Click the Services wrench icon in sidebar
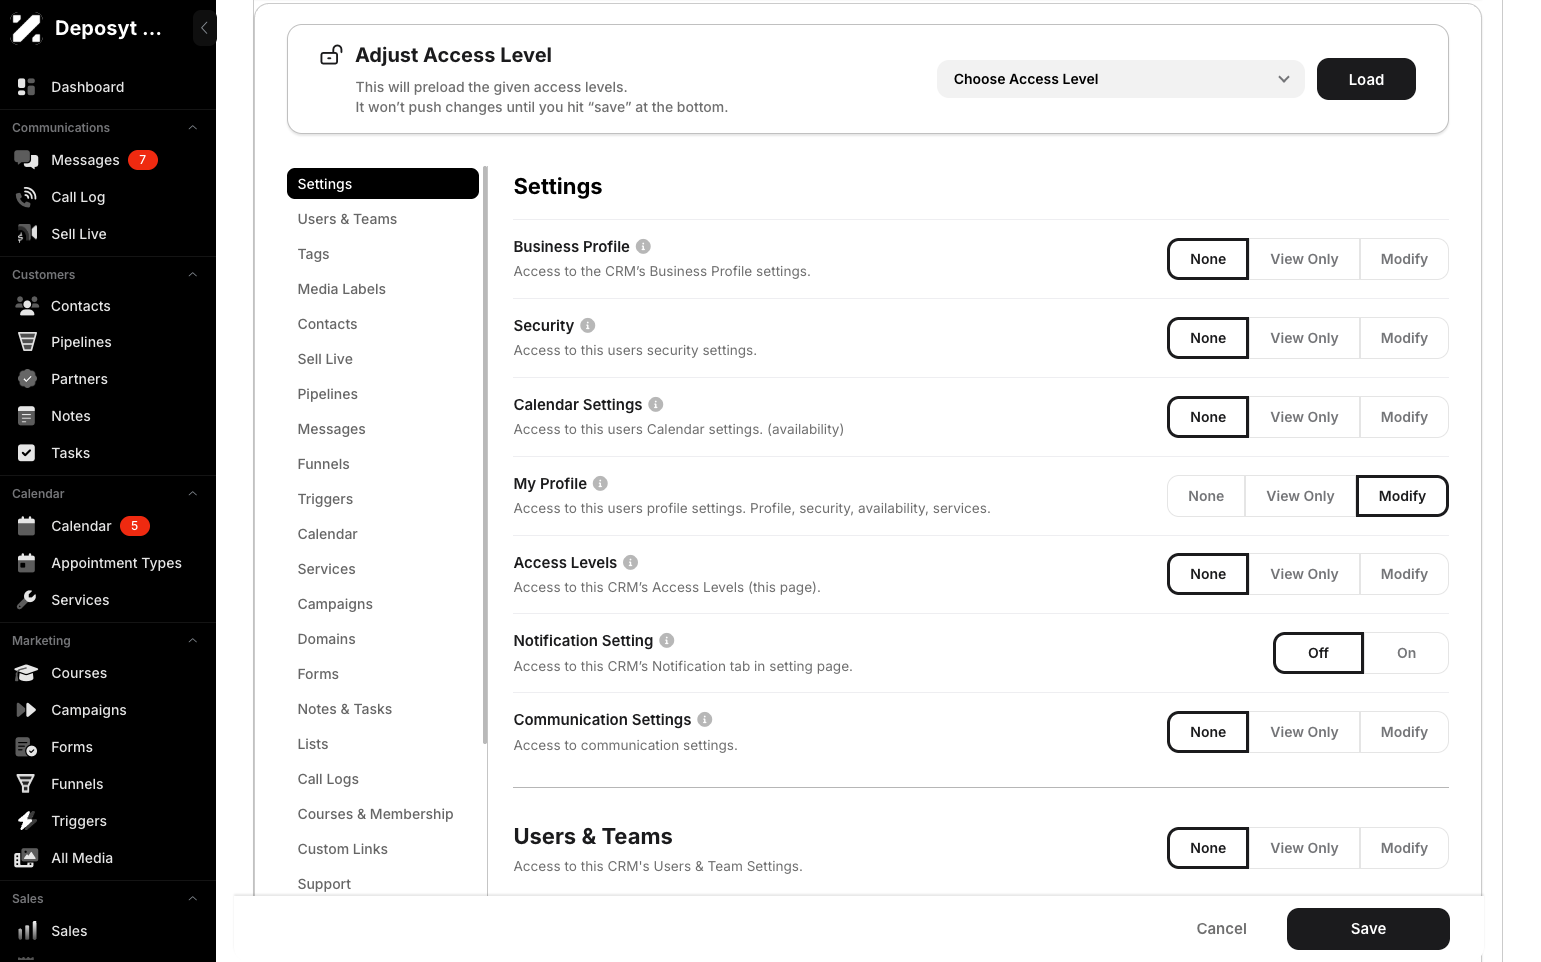Viewport: 1541px width, 962px height. [27, 600]
